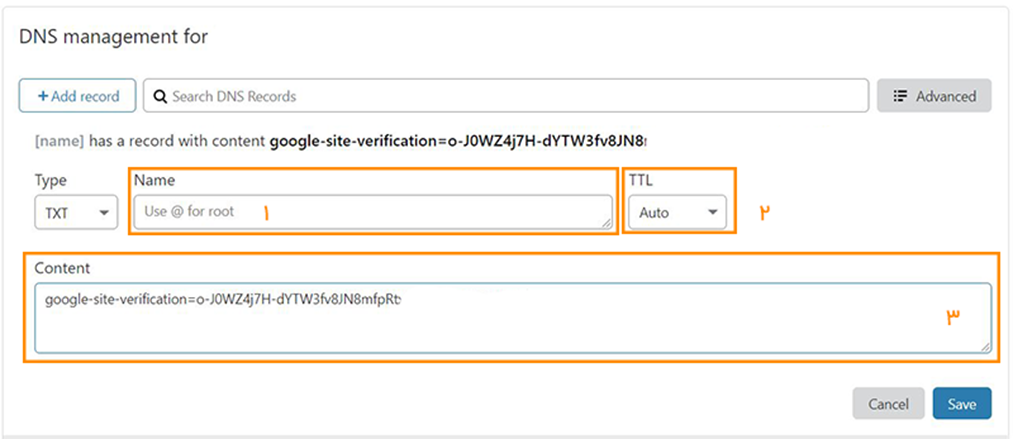Click inside the Content text area
Screen dimensions: 1013x439
512,318
